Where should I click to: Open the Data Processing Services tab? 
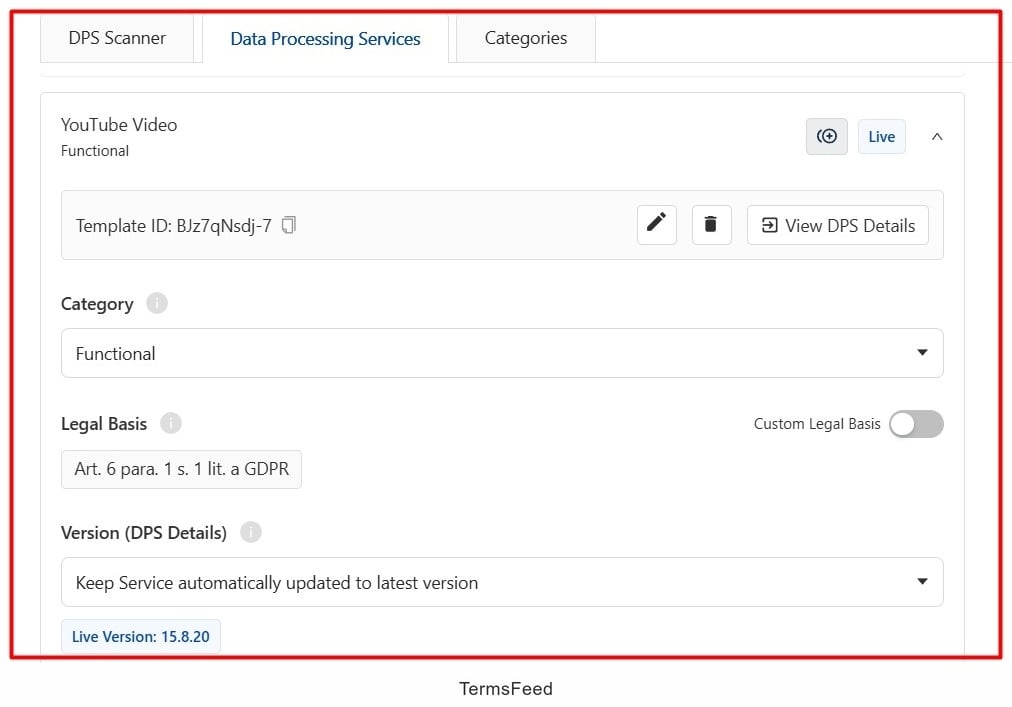(x=325, y=39)
